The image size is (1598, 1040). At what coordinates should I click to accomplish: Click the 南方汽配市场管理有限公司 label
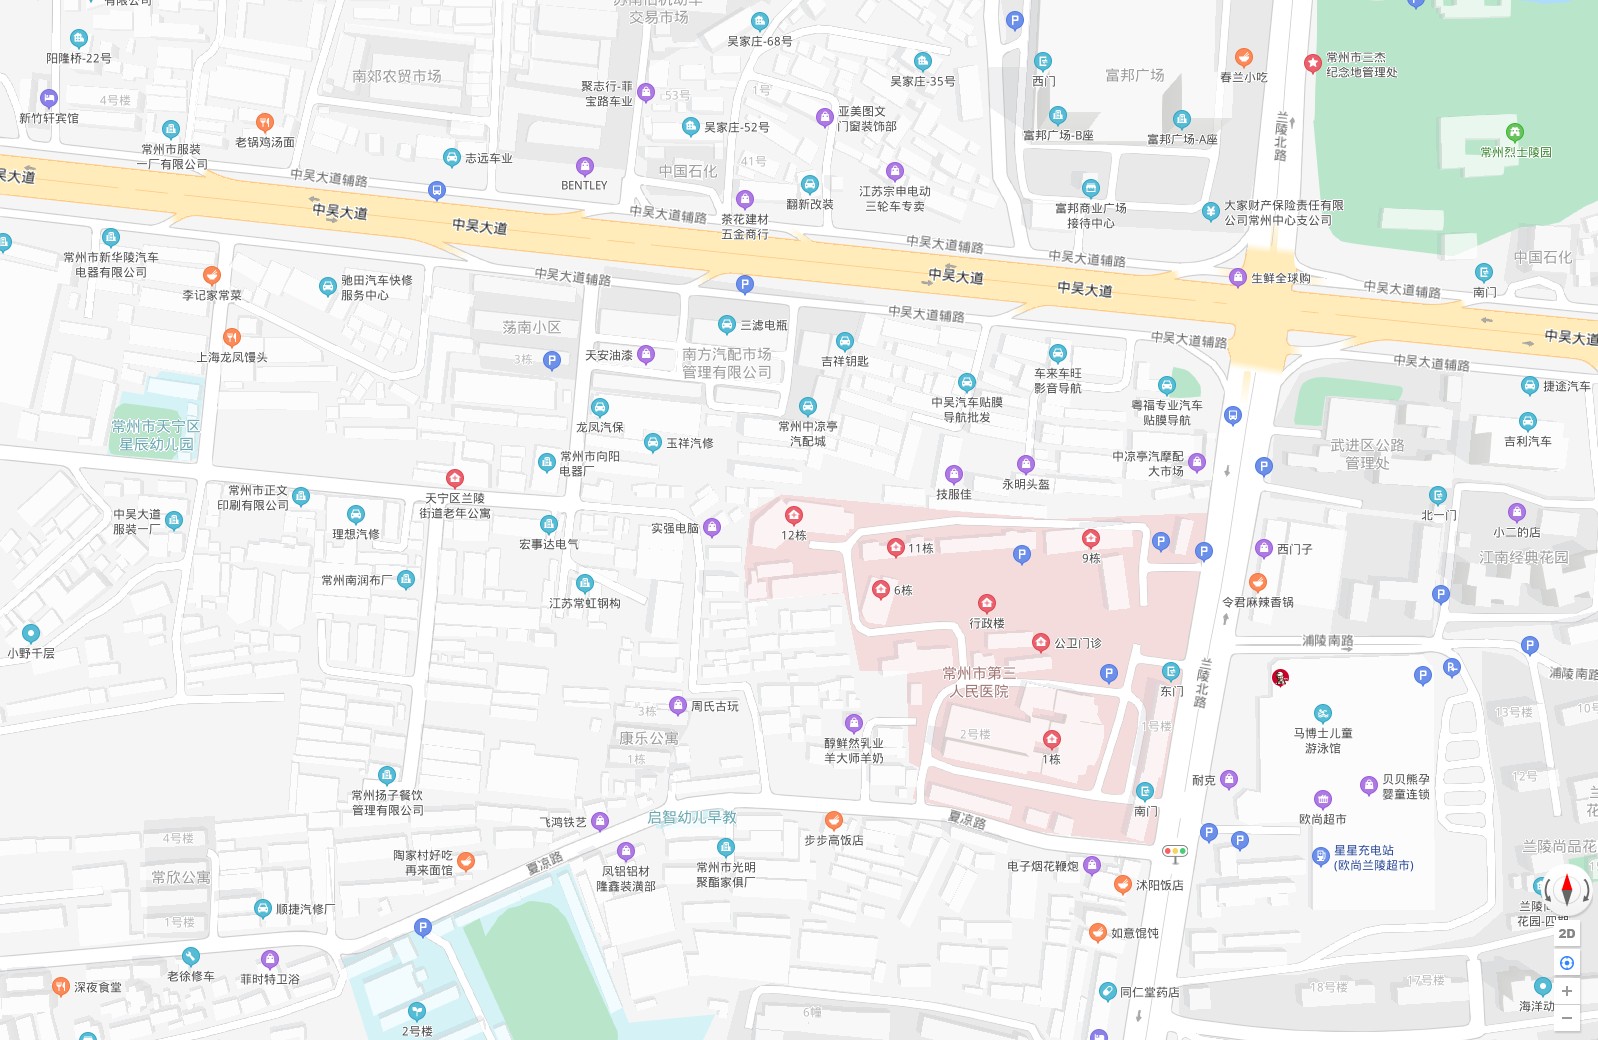click(727, 363)
